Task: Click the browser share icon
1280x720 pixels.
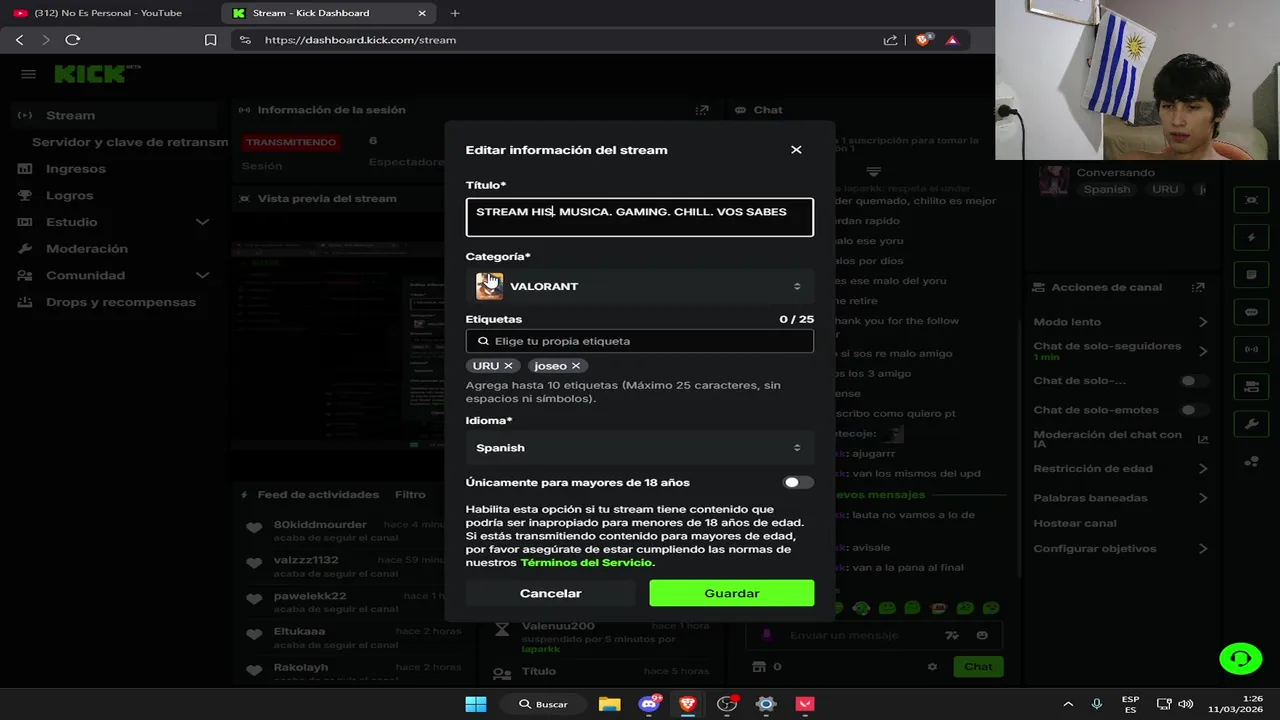Action: point(890,40)
